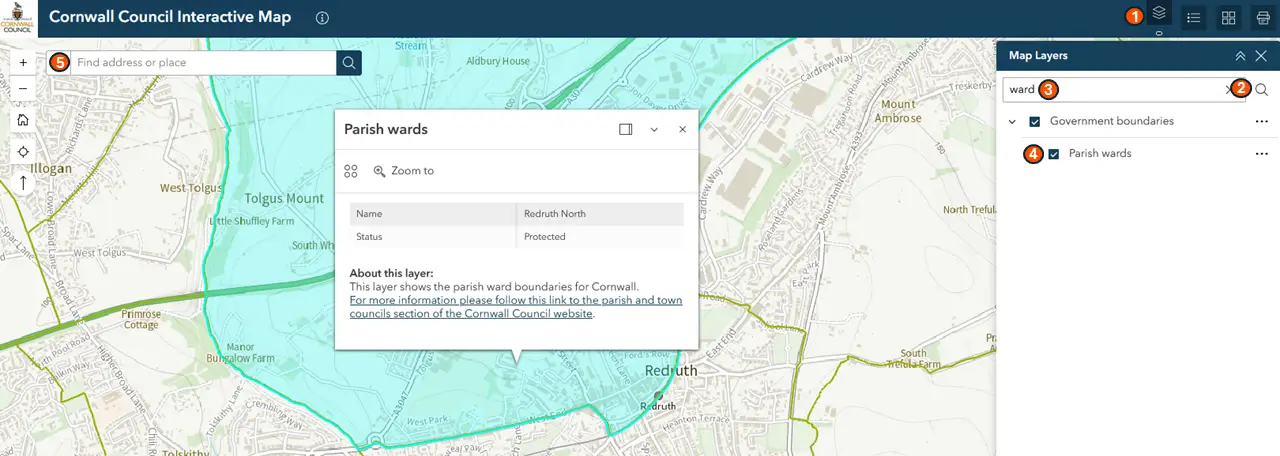Zoom to selected parish ward

403,171
